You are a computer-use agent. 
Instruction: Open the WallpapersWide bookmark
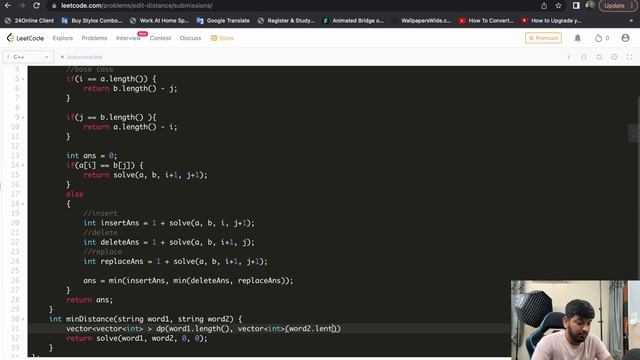click(x=421, y=20)
